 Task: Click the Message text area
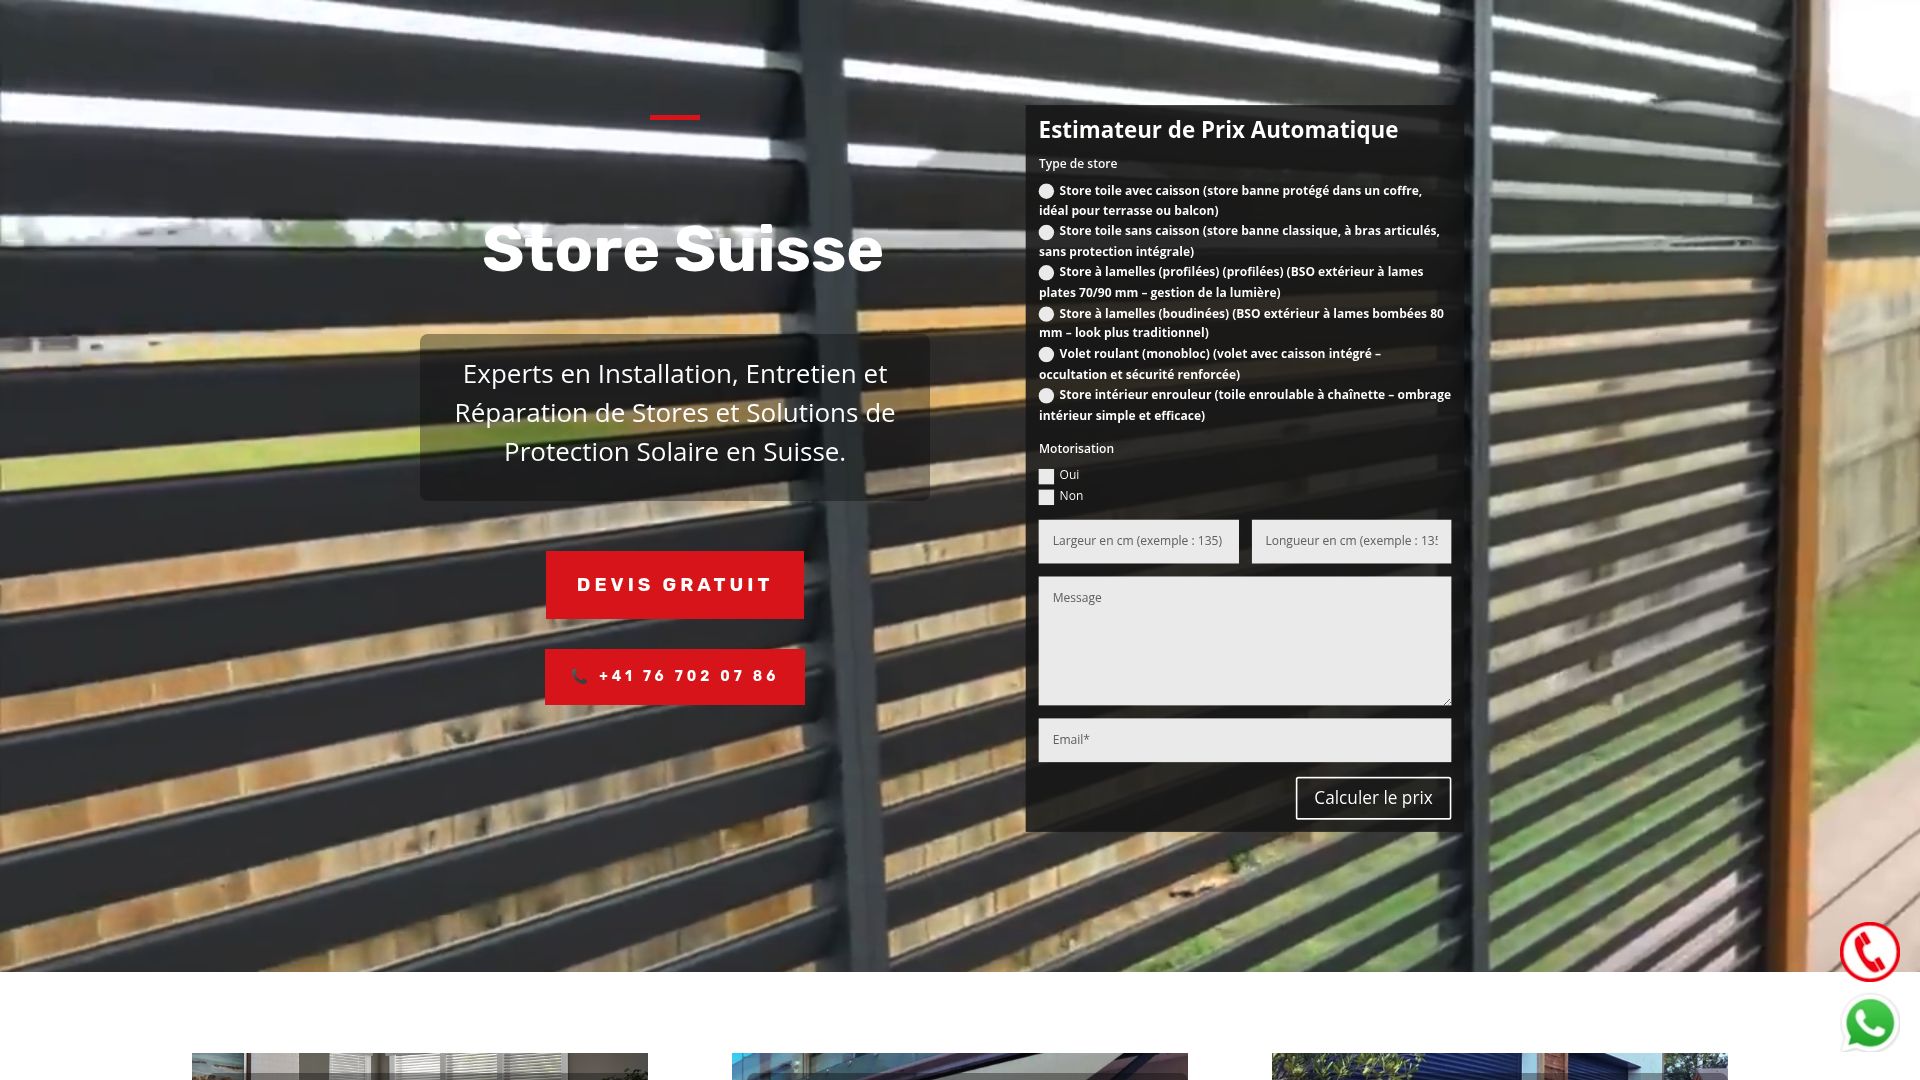1244,640
